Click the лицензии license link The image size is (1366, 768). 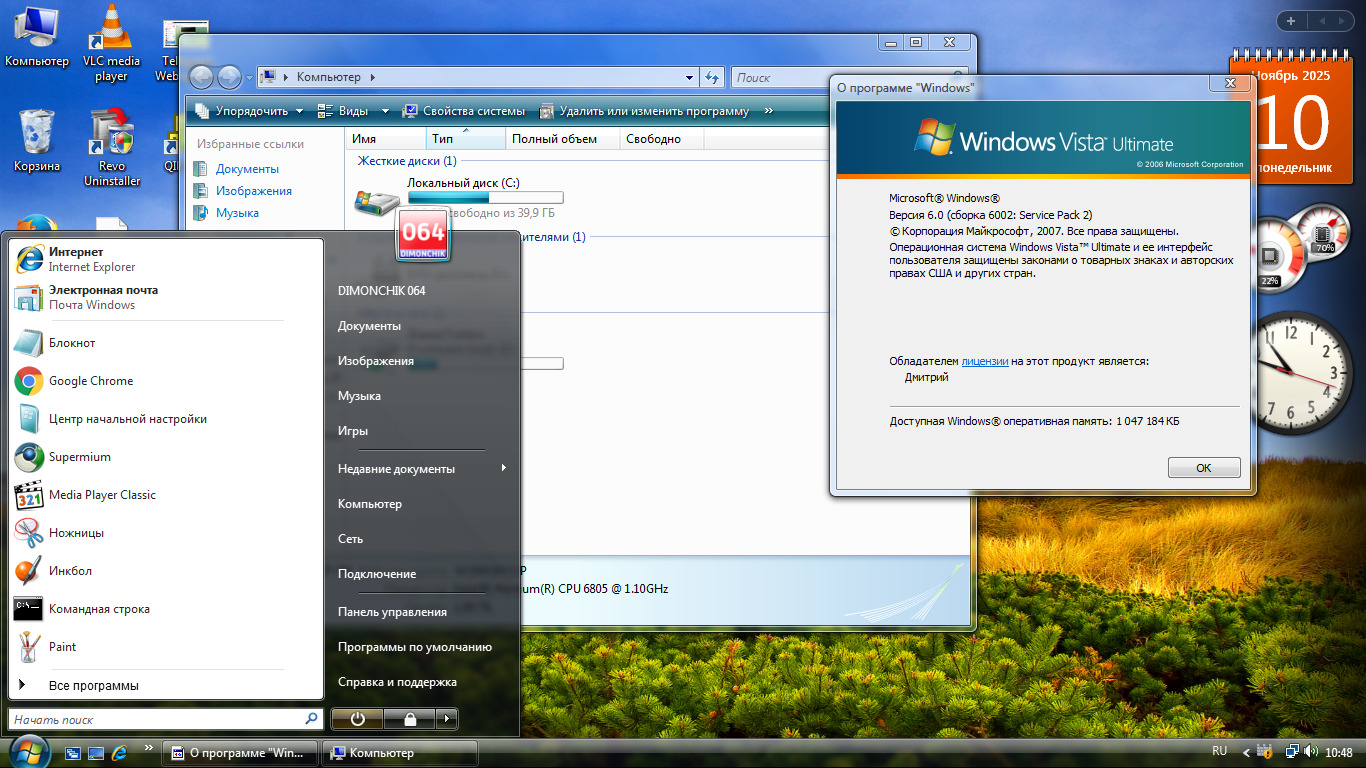(x=984, y=361)
